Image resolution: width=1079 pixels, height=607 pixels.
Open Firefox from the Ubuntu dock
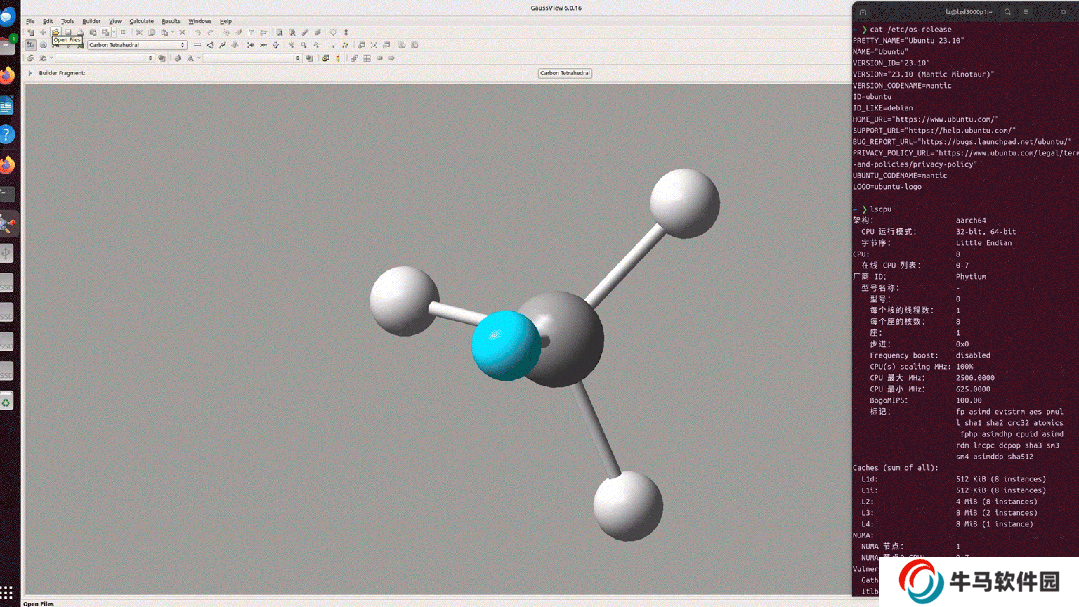click(x=8, y=76)
